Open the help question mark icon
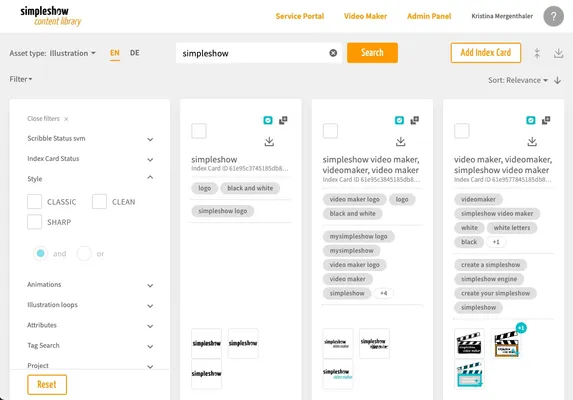The width and height of the screenshot is (573, 400). (x=553, y=16)
